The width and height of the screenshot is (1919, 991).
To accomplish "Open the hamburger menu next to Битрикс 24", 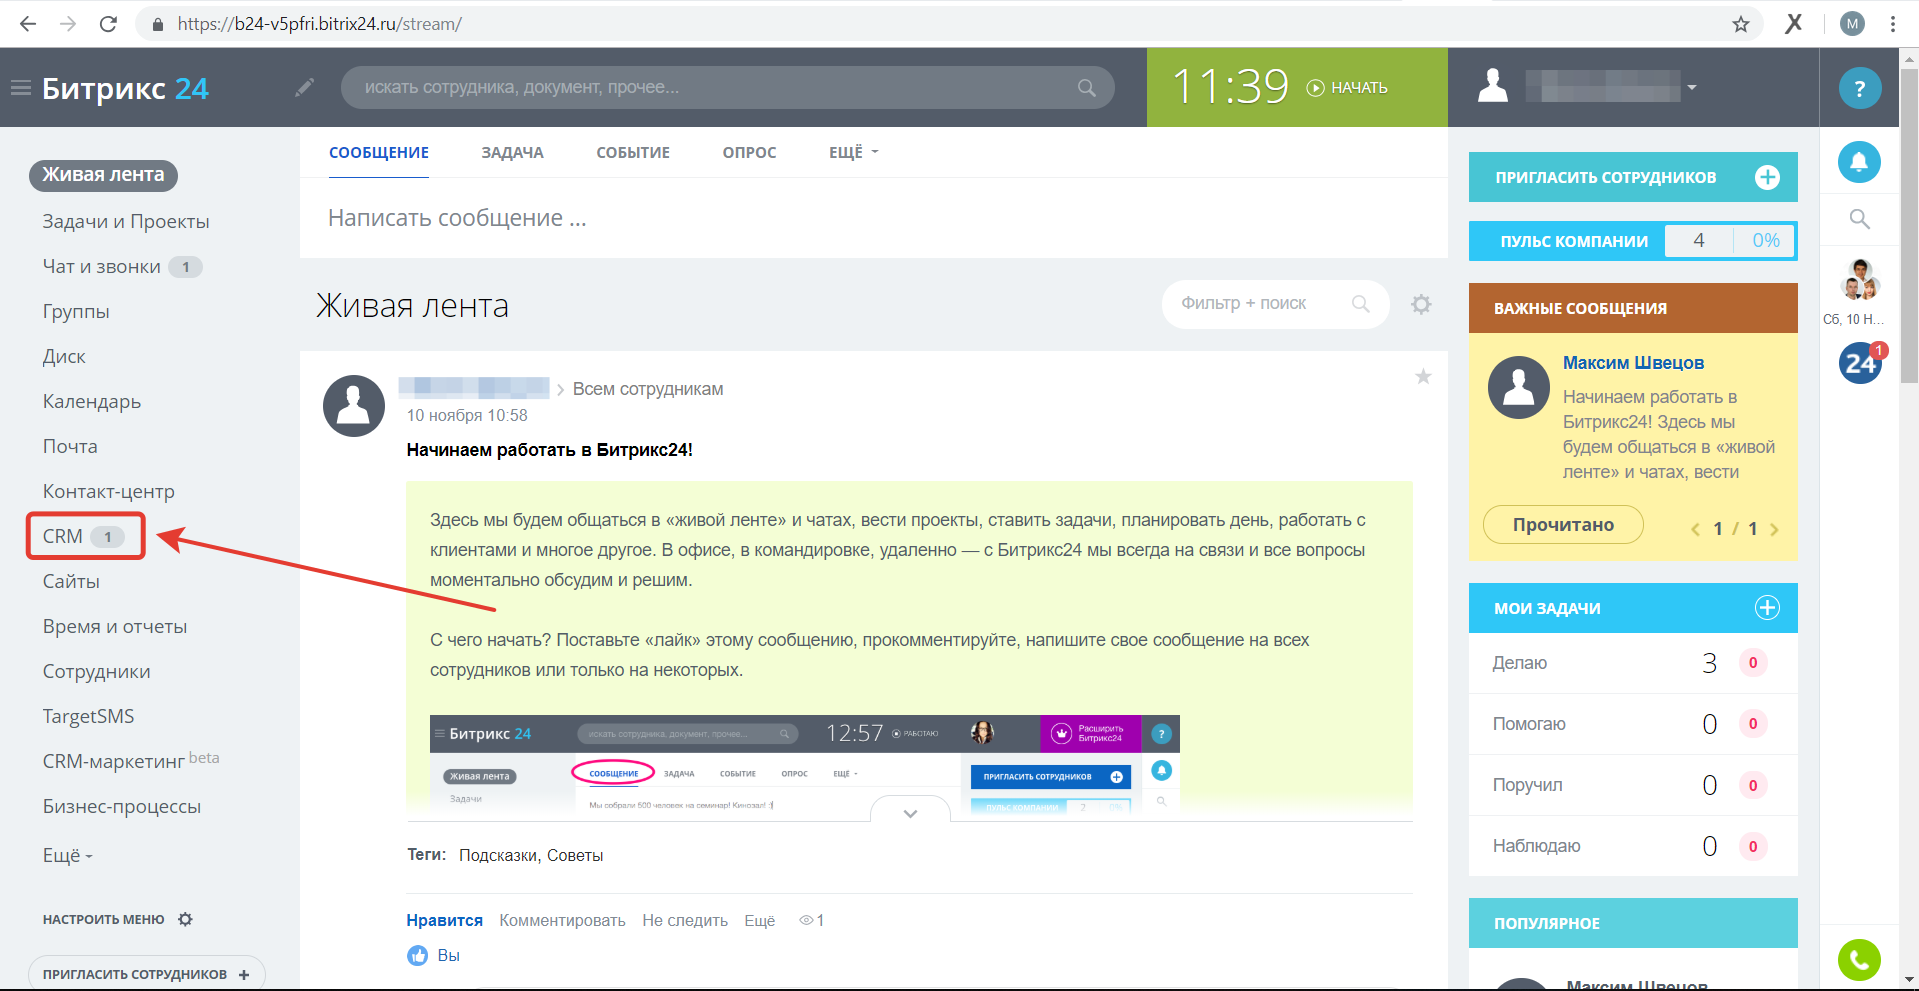I will [20, 88].
